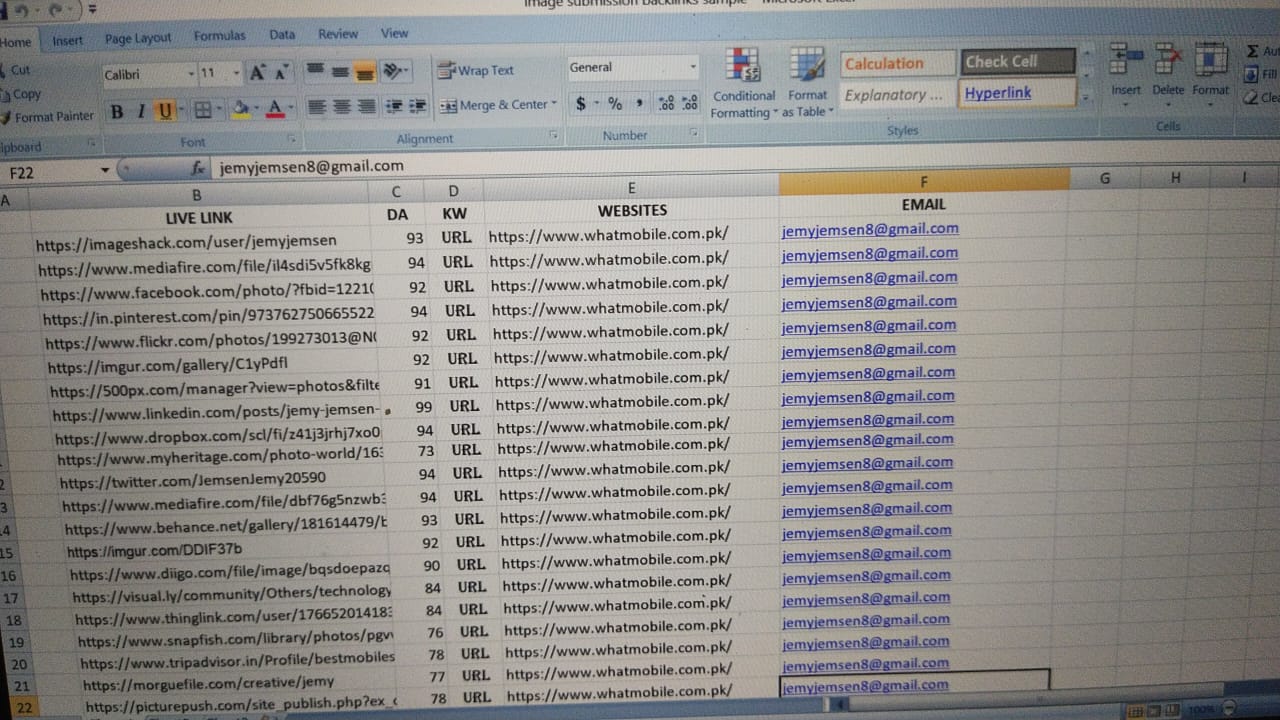The height and width of the screenshot is (720, 1280).
Task: Apply Percent Style formatting
Action: click(x=615, y=104)
